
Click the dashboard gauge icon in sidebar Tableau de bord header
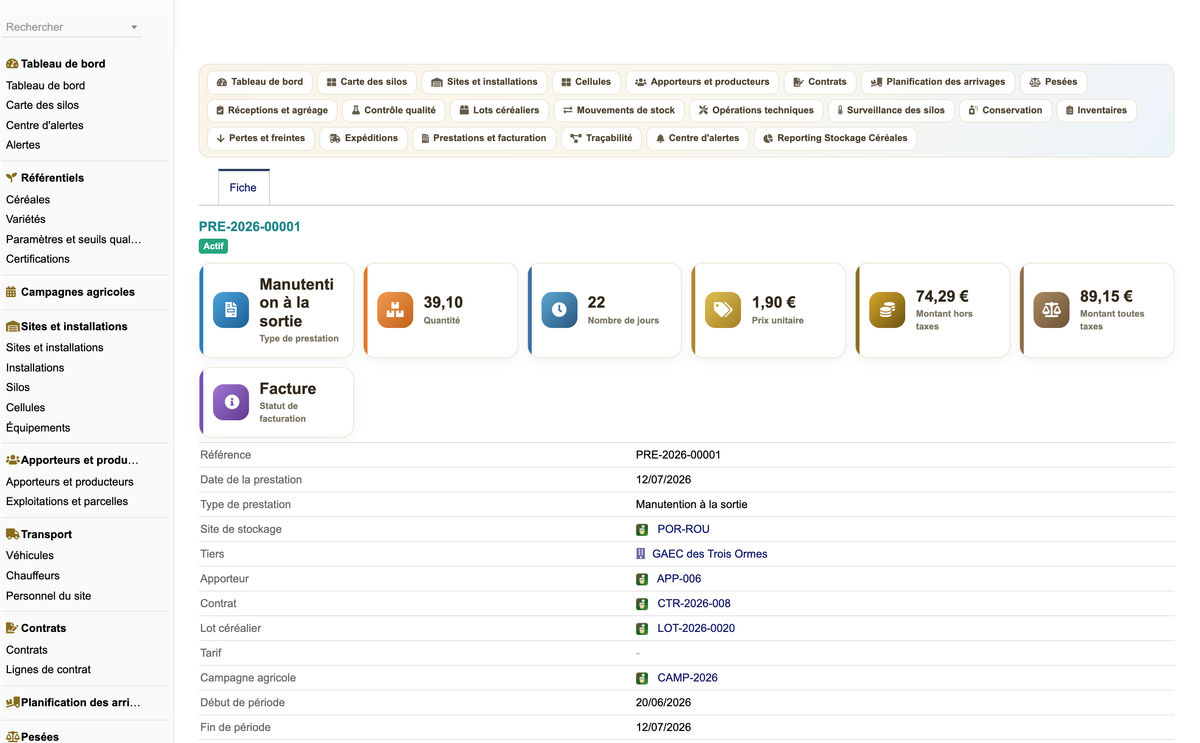(12, 63)
